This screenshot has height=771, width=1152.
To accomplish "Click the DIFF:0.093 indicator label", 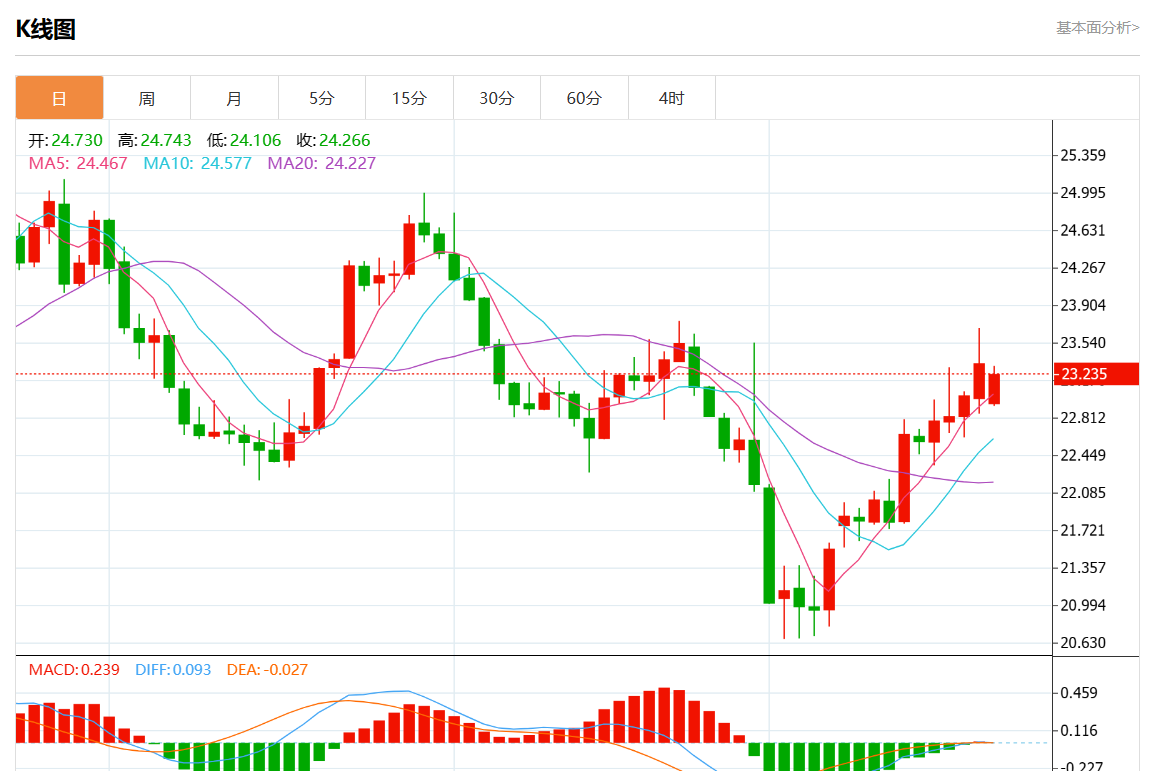I will 173,670.
